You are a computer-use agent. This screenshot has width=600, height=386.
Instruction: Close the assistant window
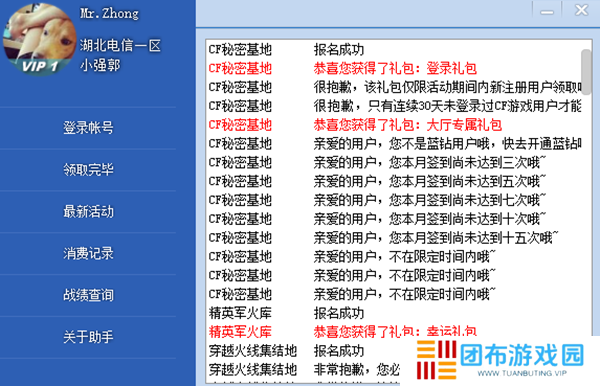click(x=581, y=10)
